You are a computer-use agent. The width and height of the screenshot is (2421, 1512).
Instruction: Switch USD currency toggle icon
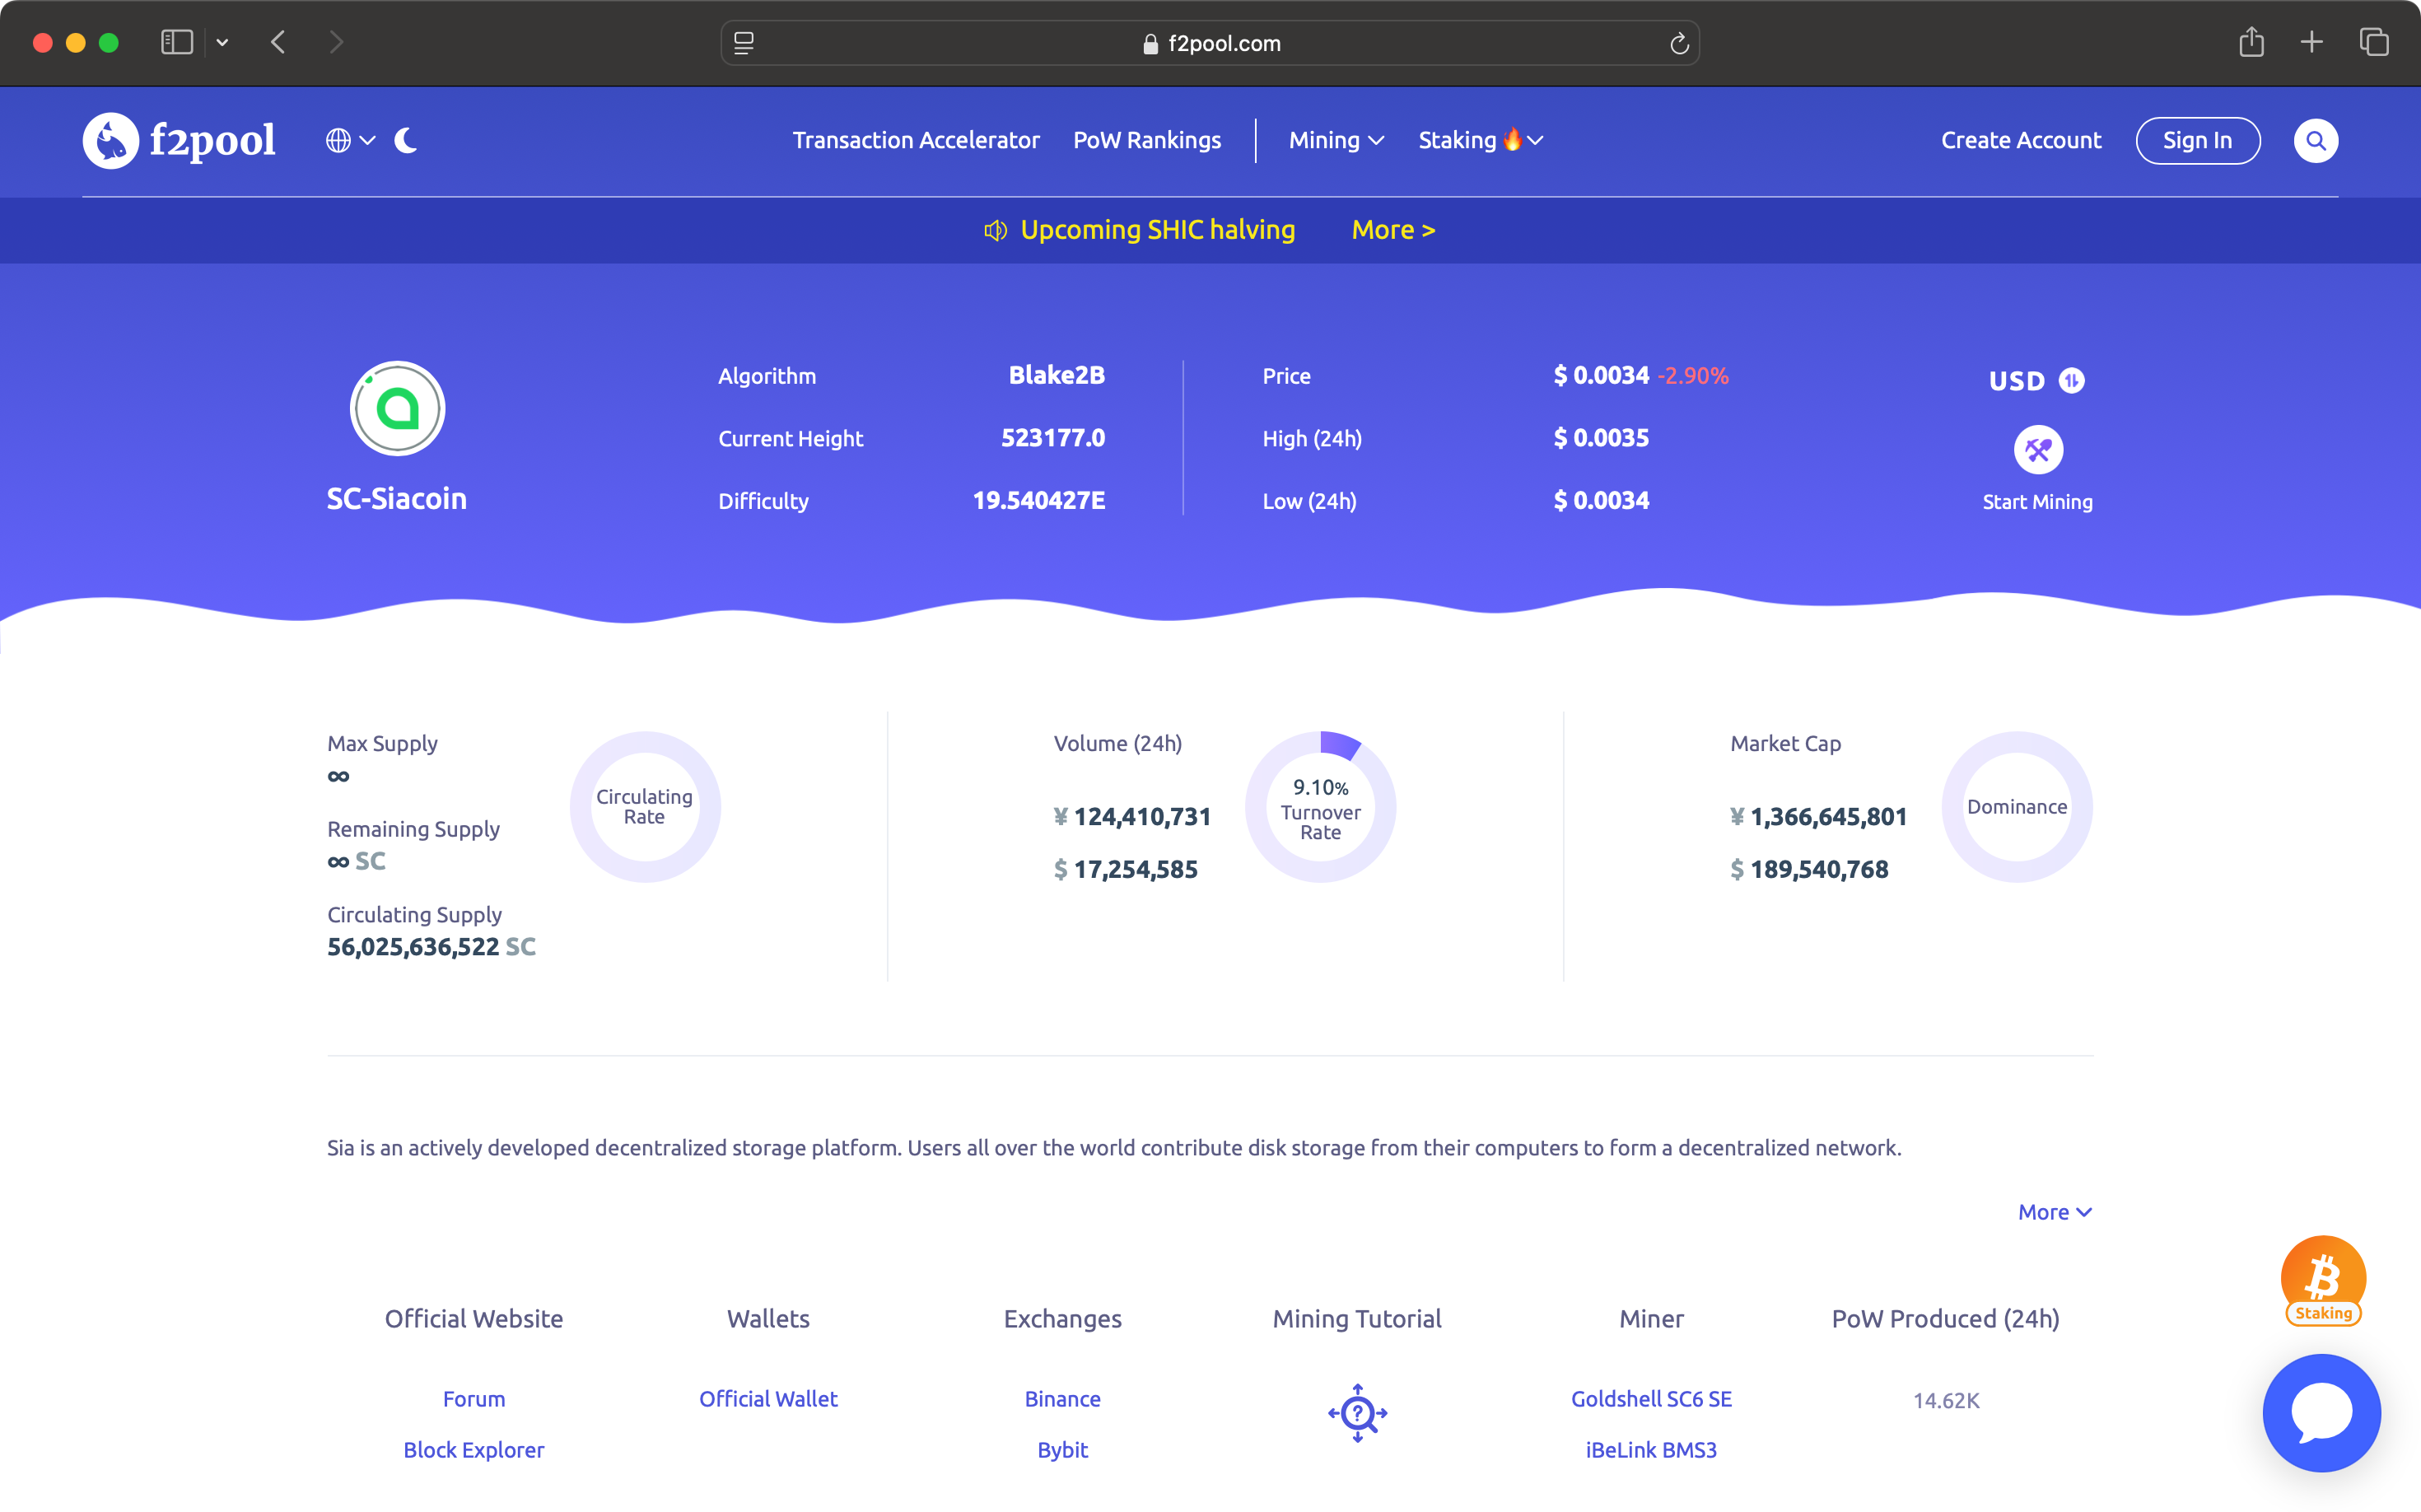coord(2071,381)
